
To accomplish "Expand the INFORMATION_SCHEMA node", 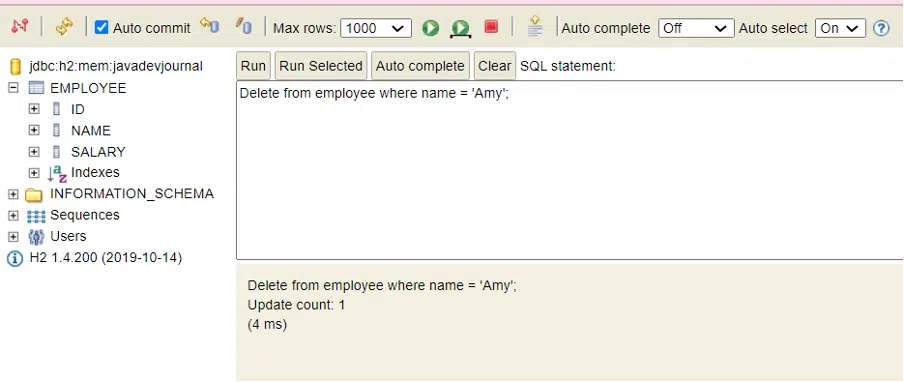I will pyautogui.click(x=13, y=194).
